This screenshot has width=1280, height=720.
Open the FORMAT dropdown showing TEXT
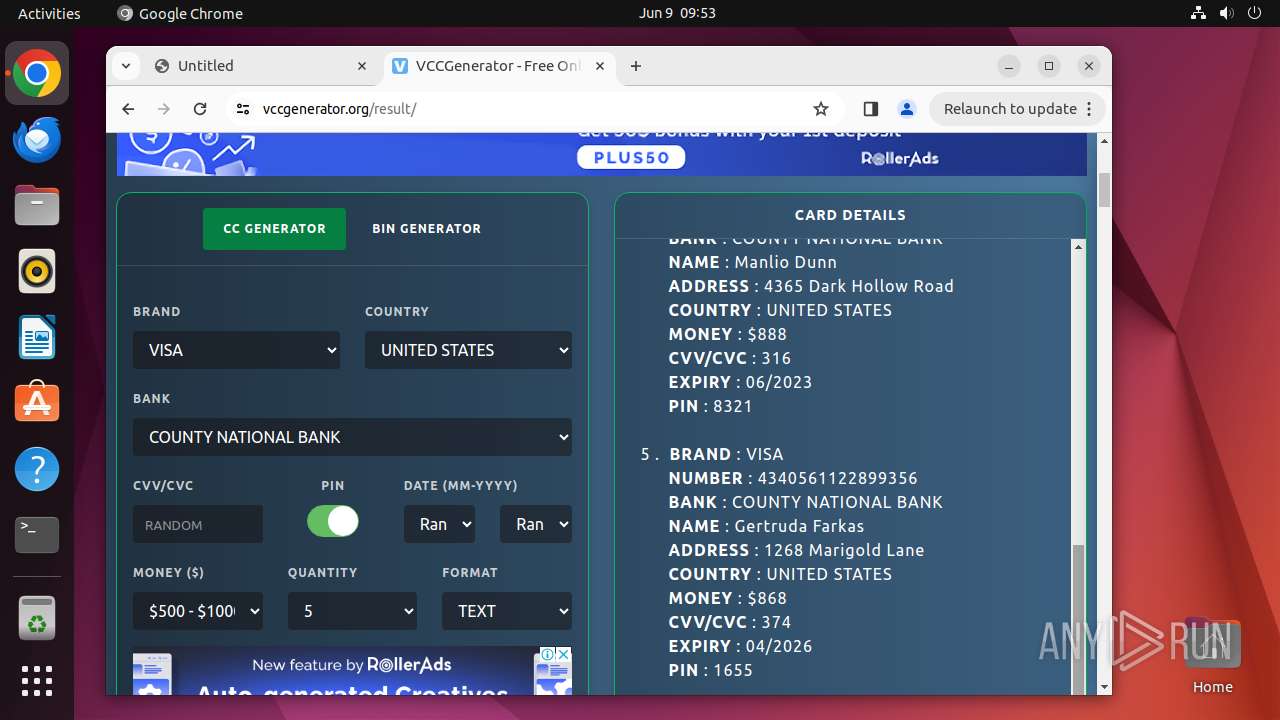[x=507, y=611]
